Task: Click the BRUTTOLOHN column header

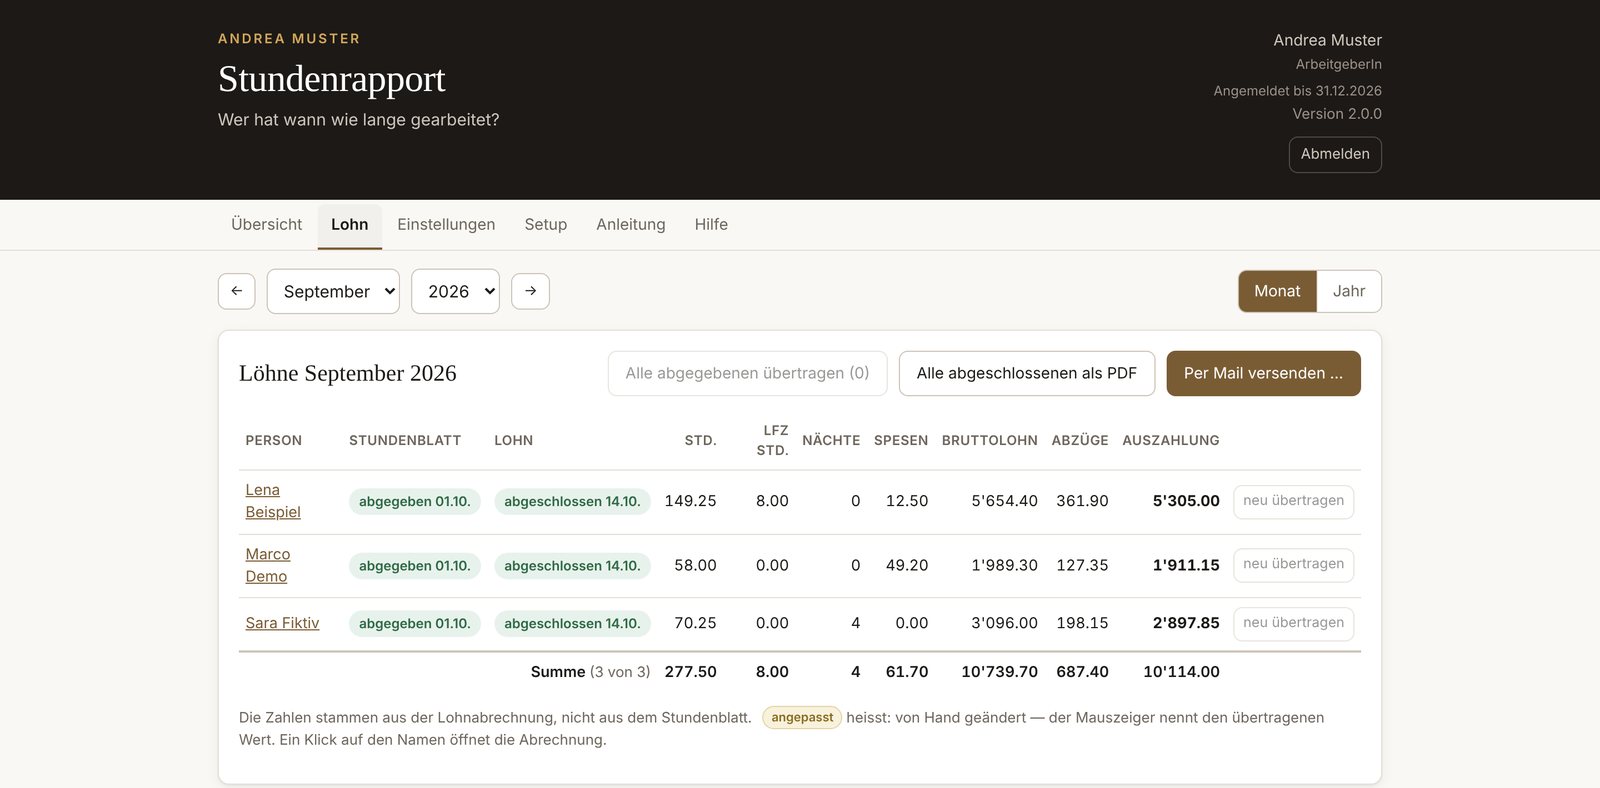Action: point(989,440)
